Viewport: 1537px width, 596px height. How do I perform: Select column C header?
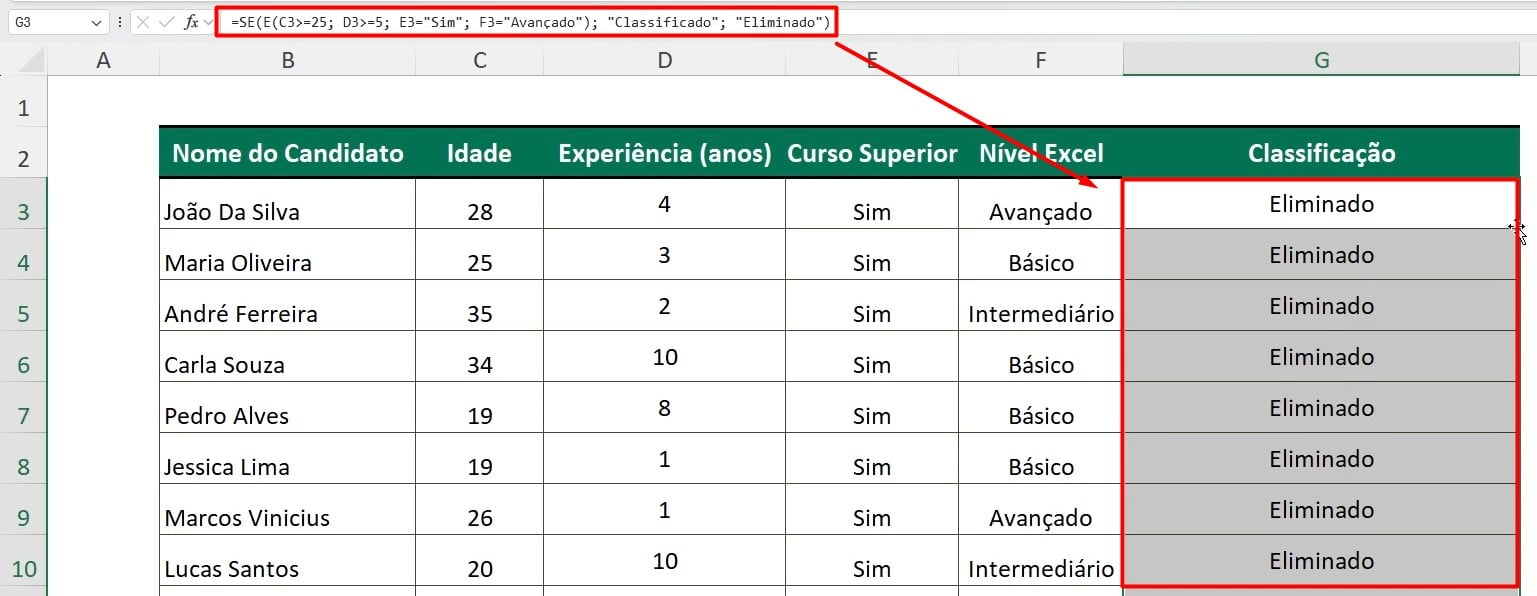click(480, 61)
